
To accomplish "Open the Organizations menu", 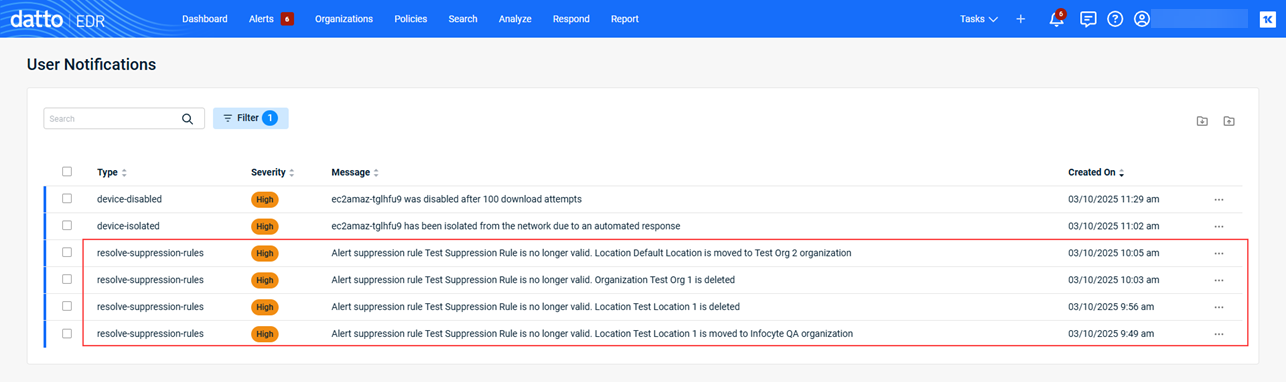I will tap(344, 19).
